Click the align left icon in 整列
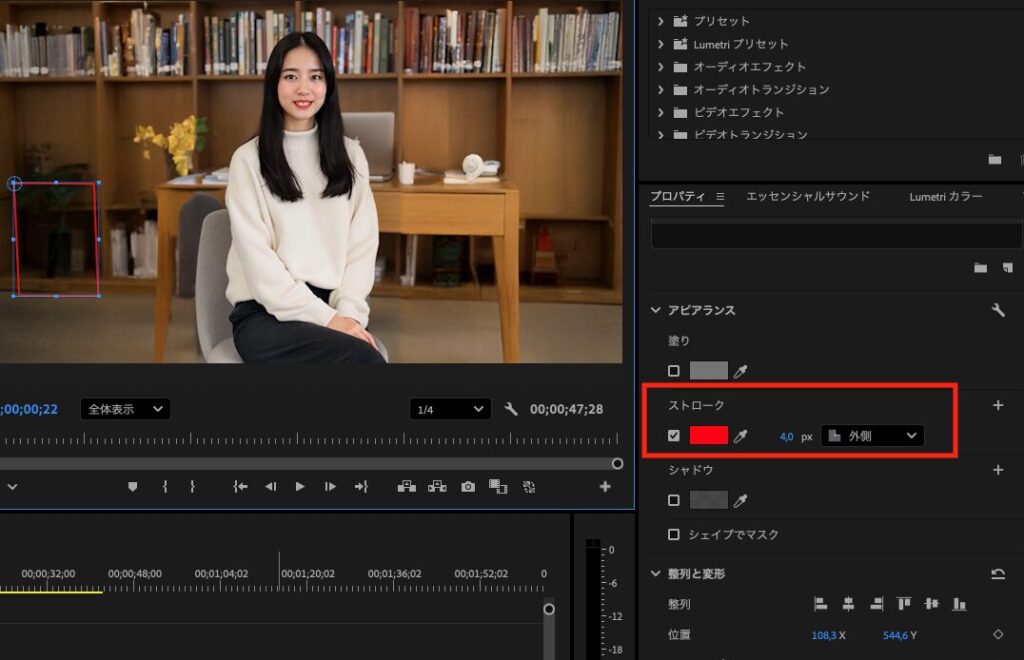This screenshot has height=660, width=1024. pyautogui.click(x=821, y=604)
